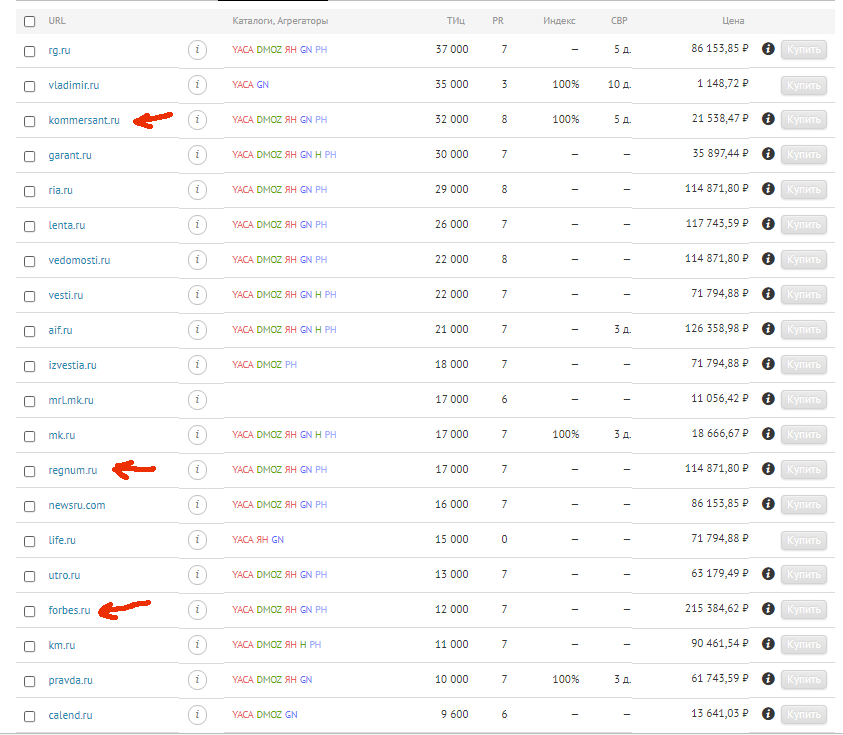
Task: Open the newsru.com link
Action: [77, 505]
